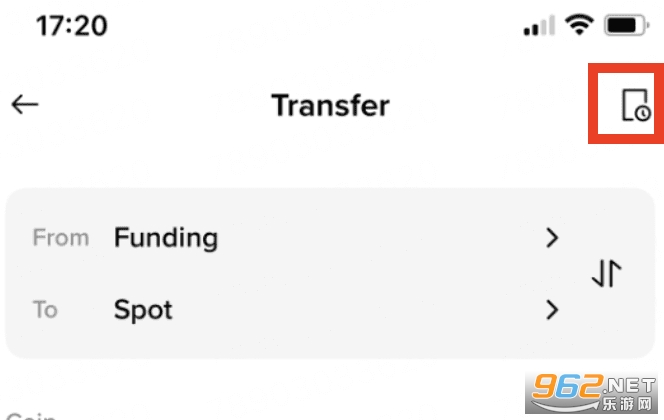
Task: Swap the From and To accounts
Action: 607,273
